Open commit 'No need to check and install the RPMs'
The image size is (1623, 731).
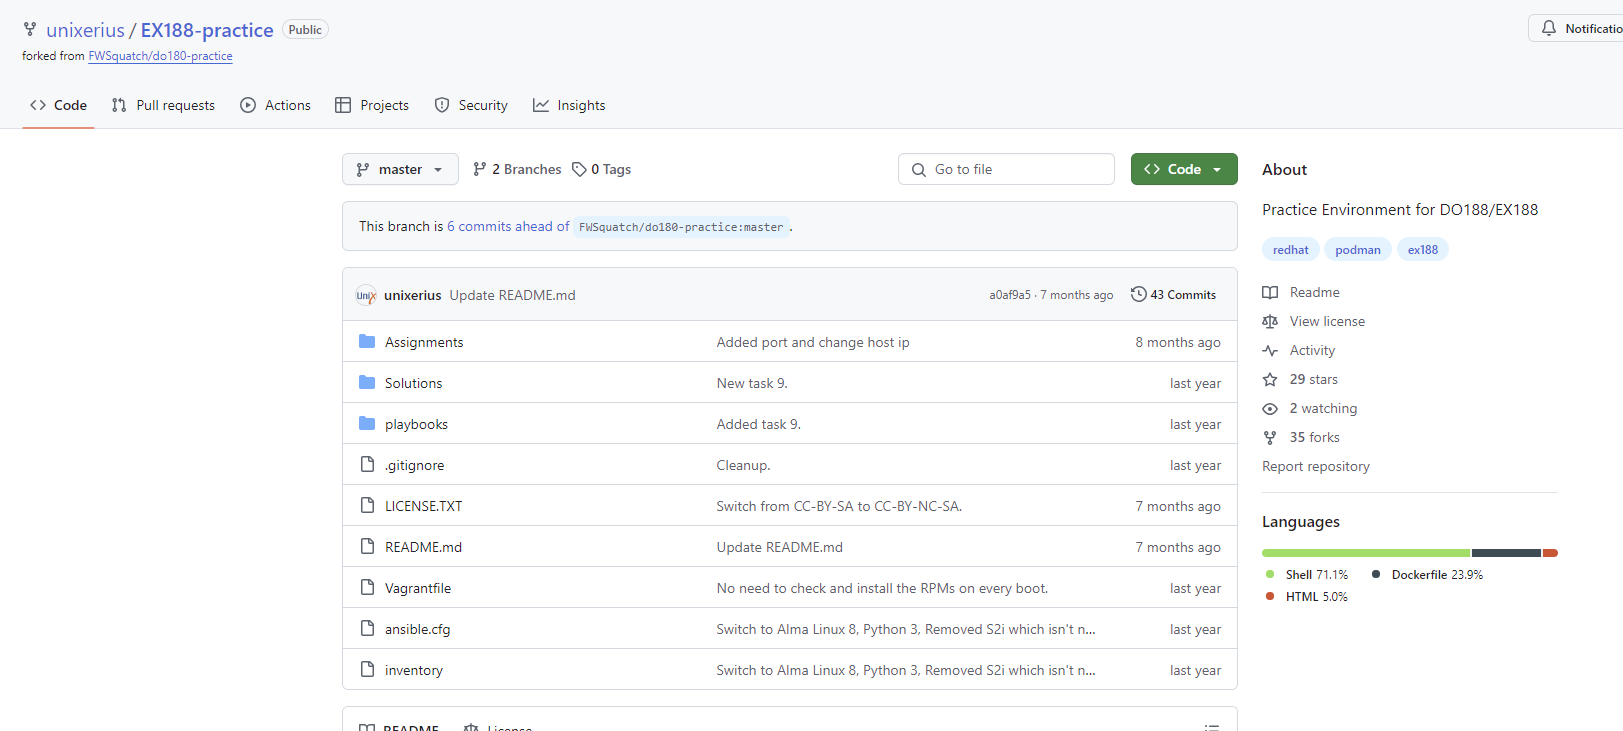pyautogui.click(x=882, y=588)
